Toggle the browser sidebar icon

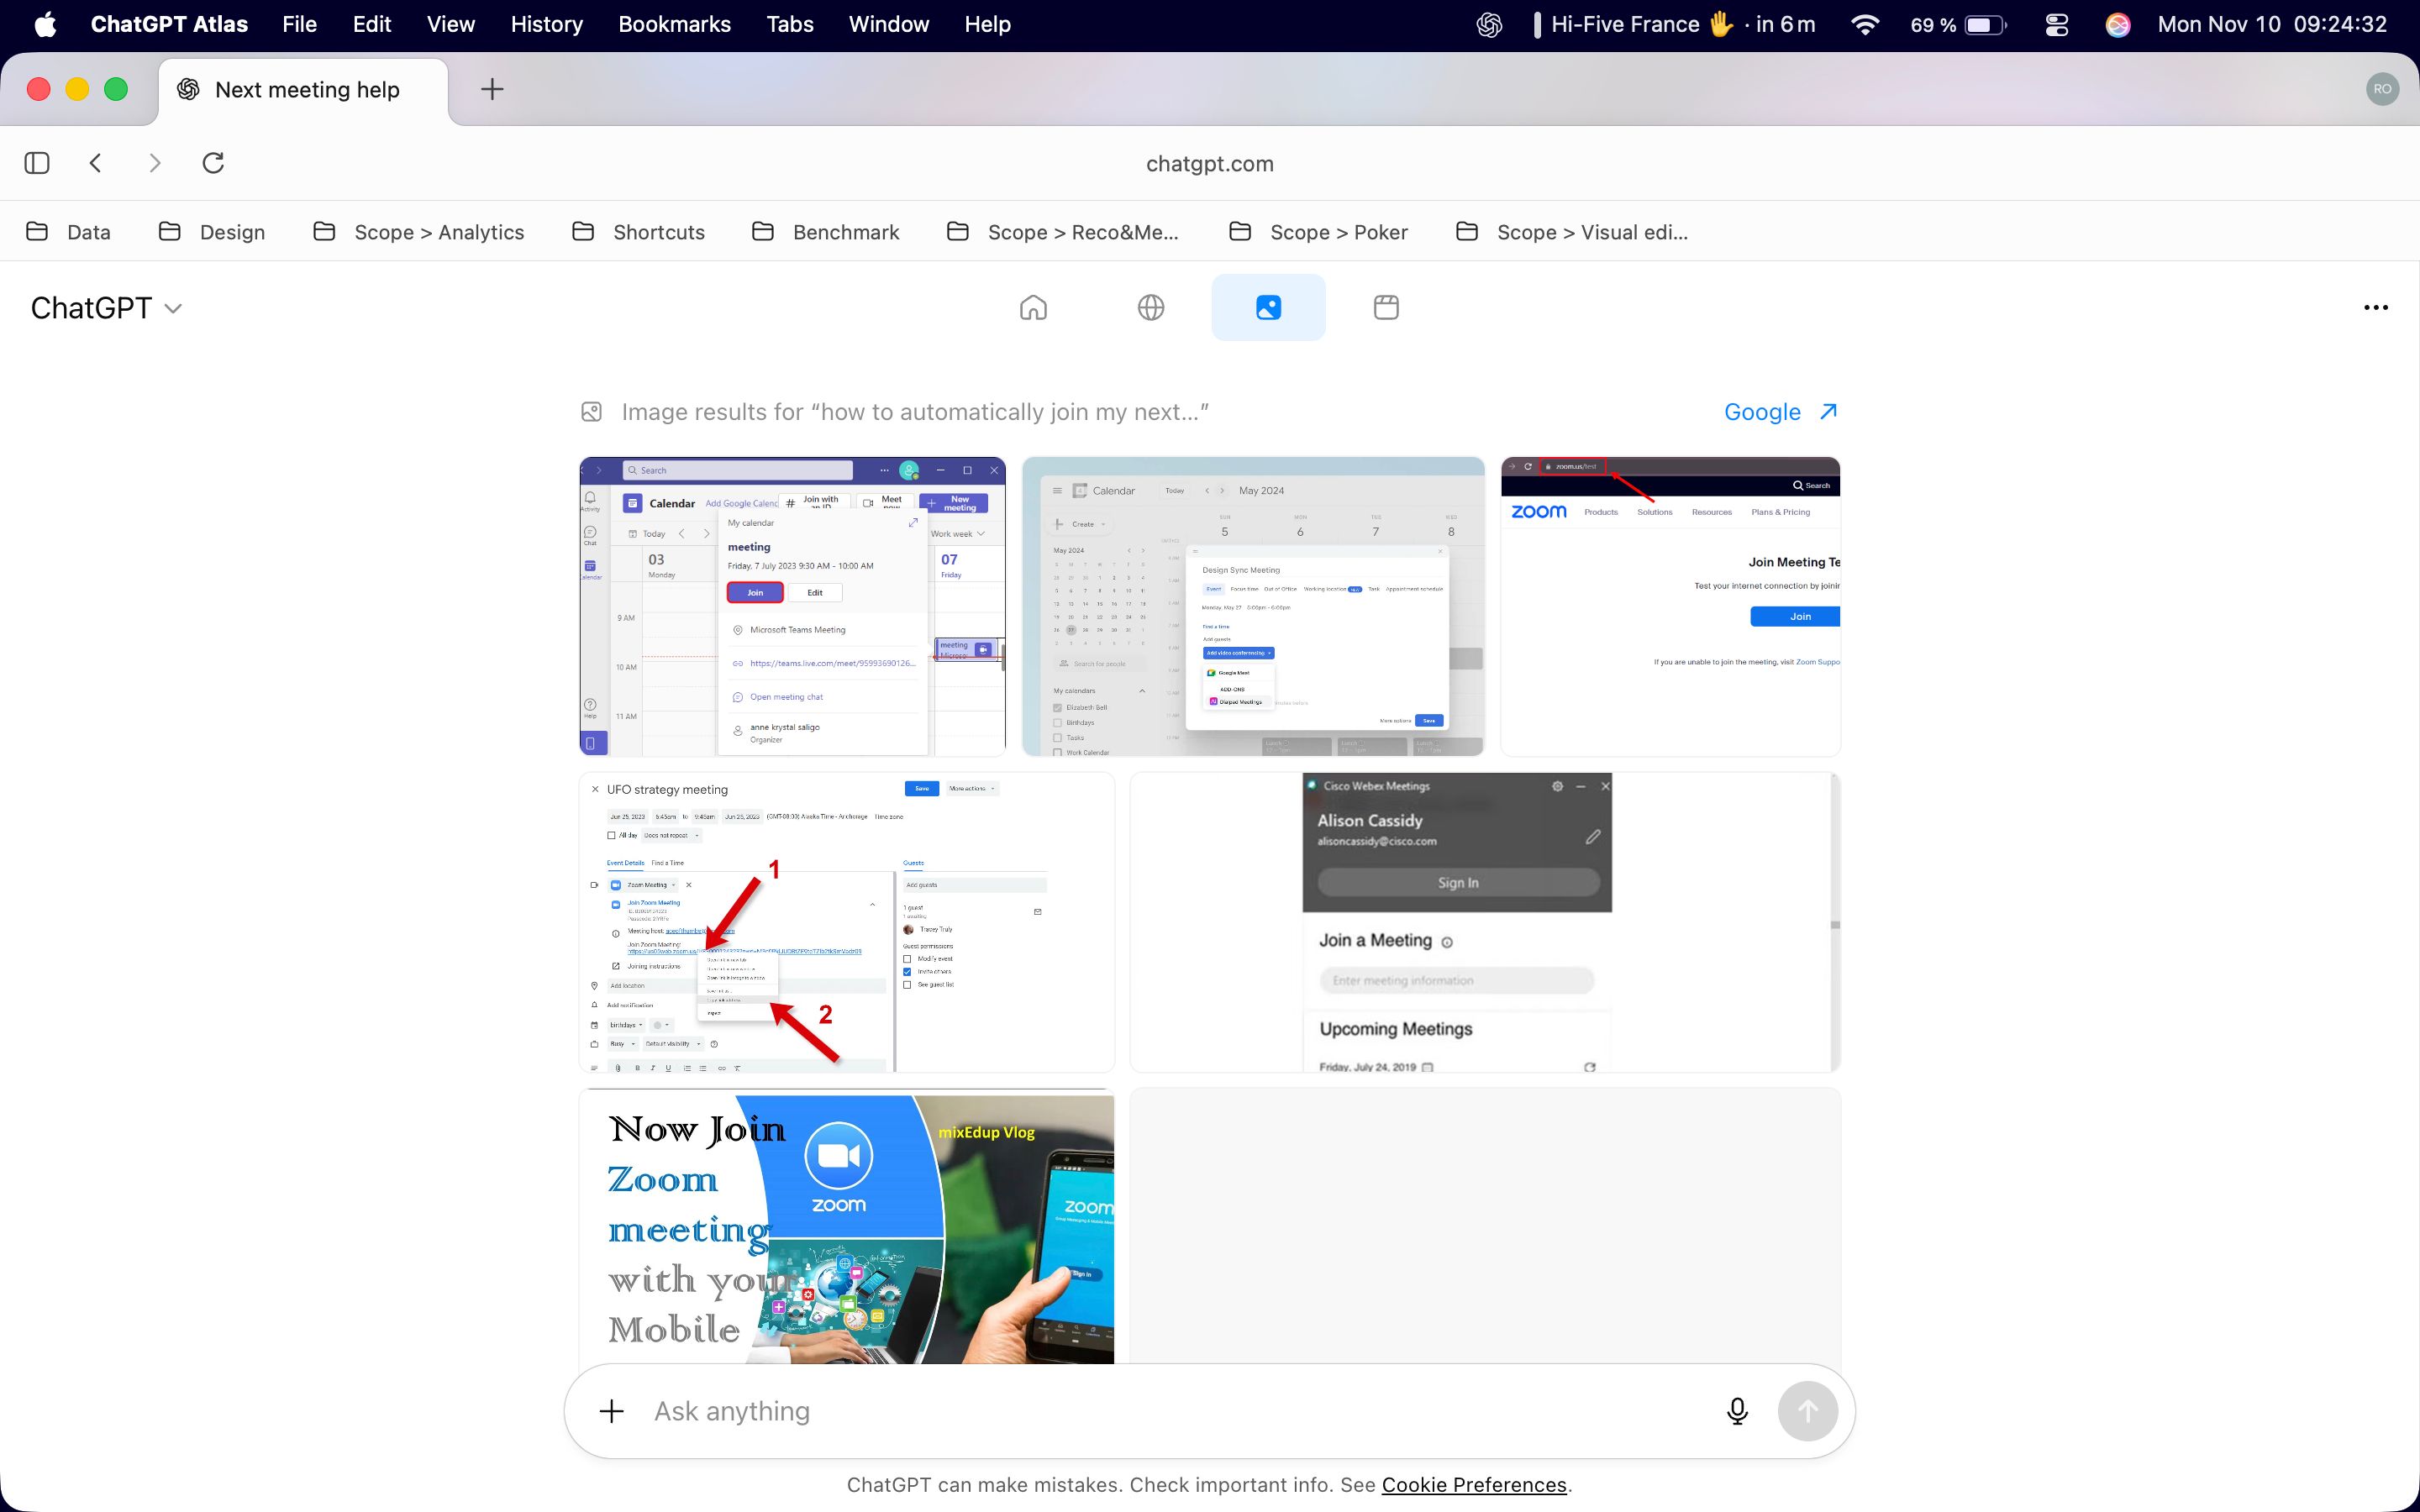[37, 162]
